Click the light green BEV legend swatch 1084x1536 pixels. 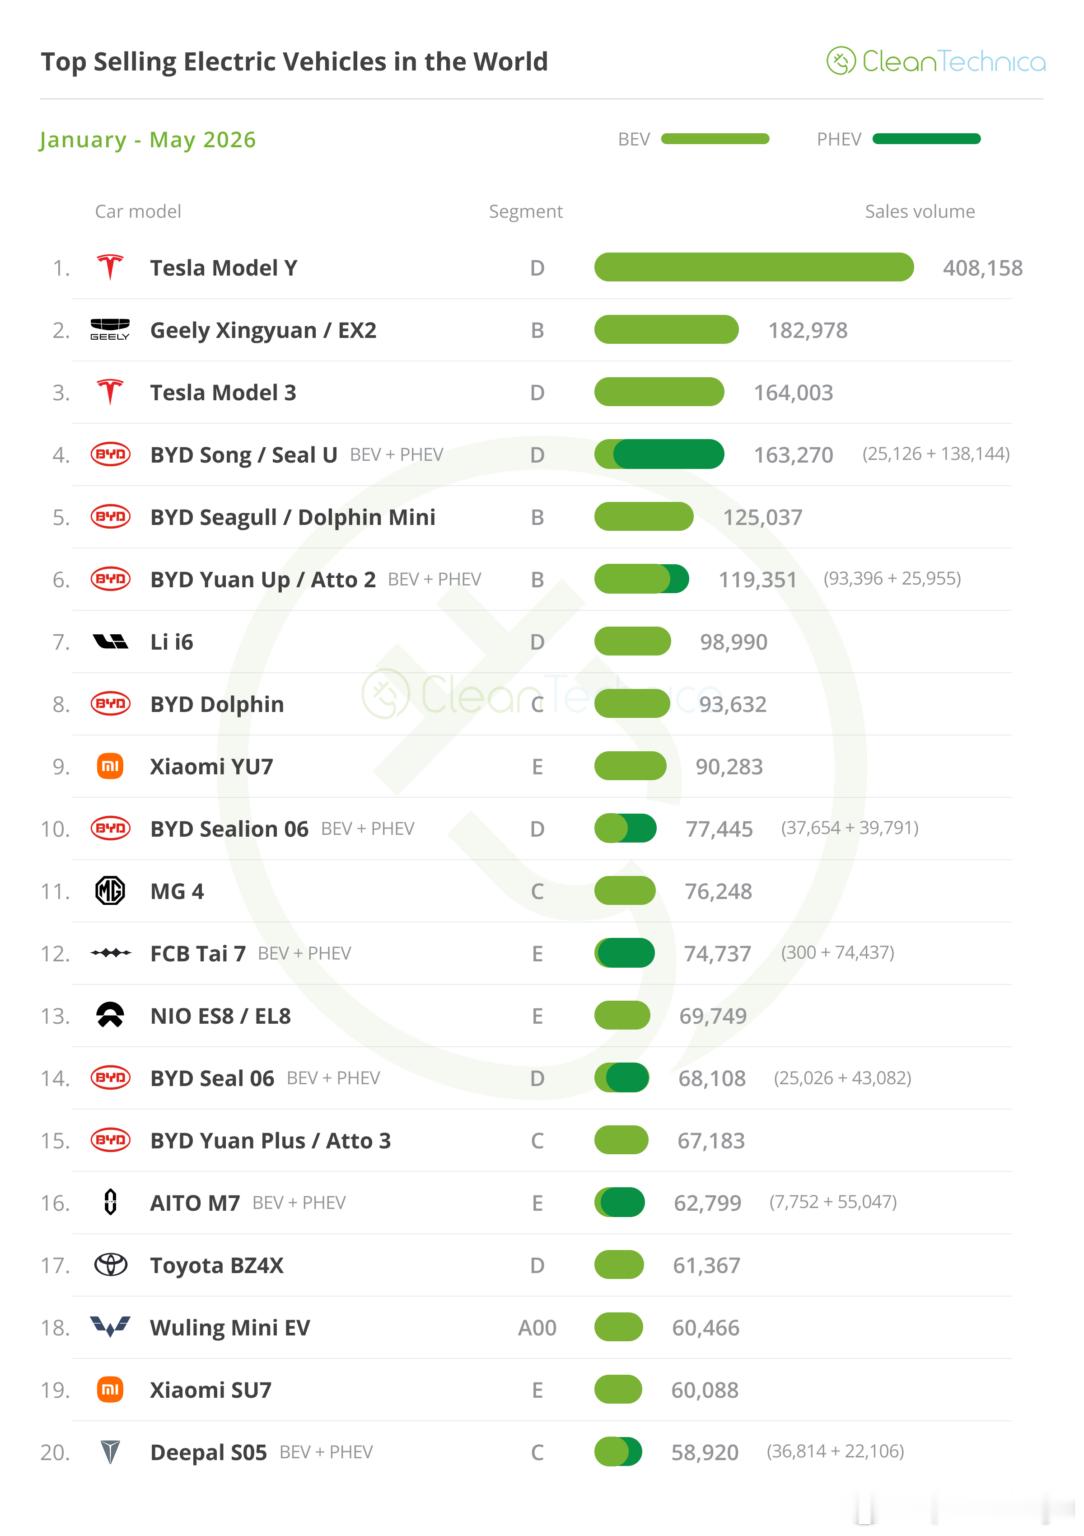pyautogui.click(x=715, y=139)
